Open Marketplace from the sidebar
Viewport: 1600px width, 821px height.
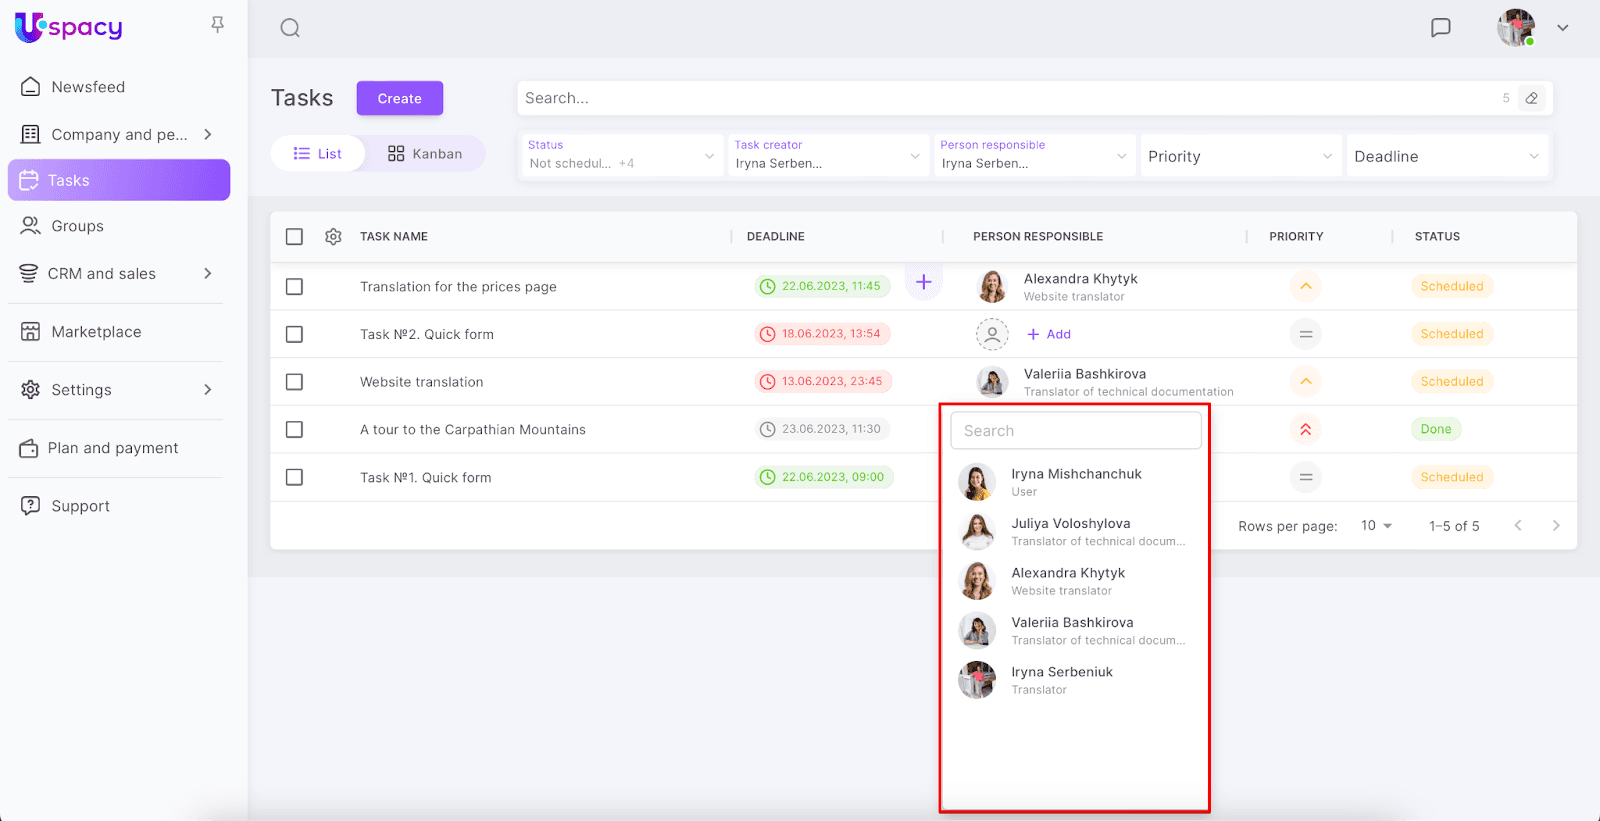click(x=96, y=332)
